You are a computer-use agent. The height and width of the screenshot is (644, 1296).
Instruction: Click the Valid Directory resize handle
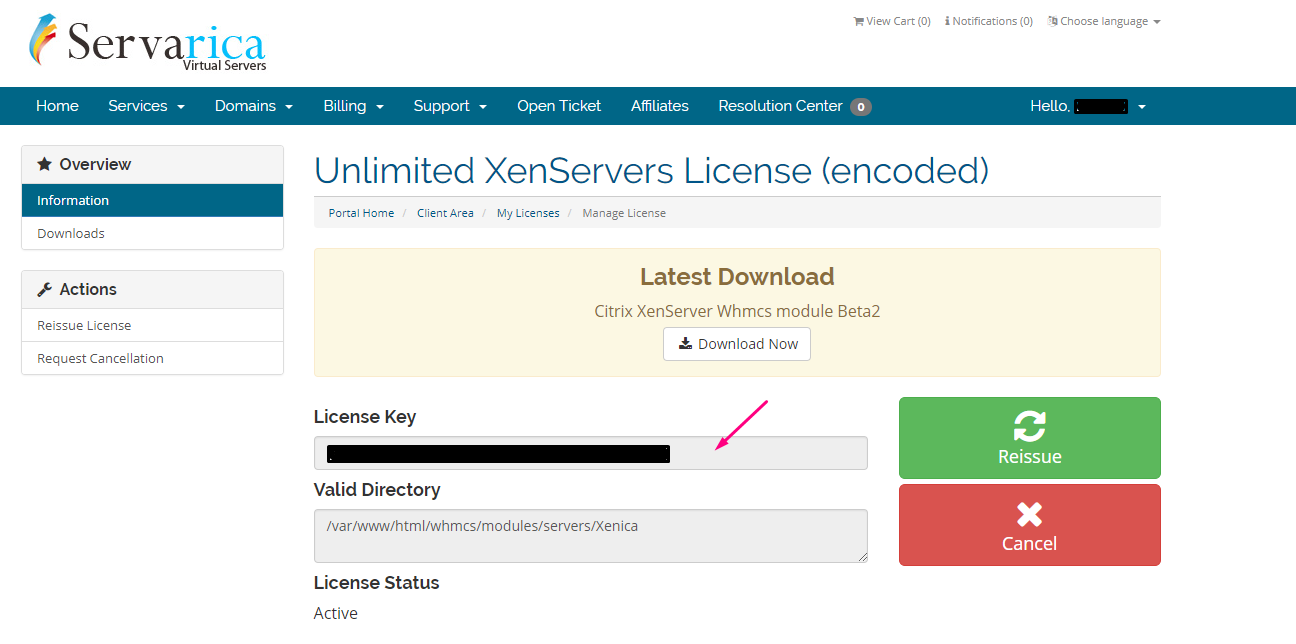pos(861,556)
